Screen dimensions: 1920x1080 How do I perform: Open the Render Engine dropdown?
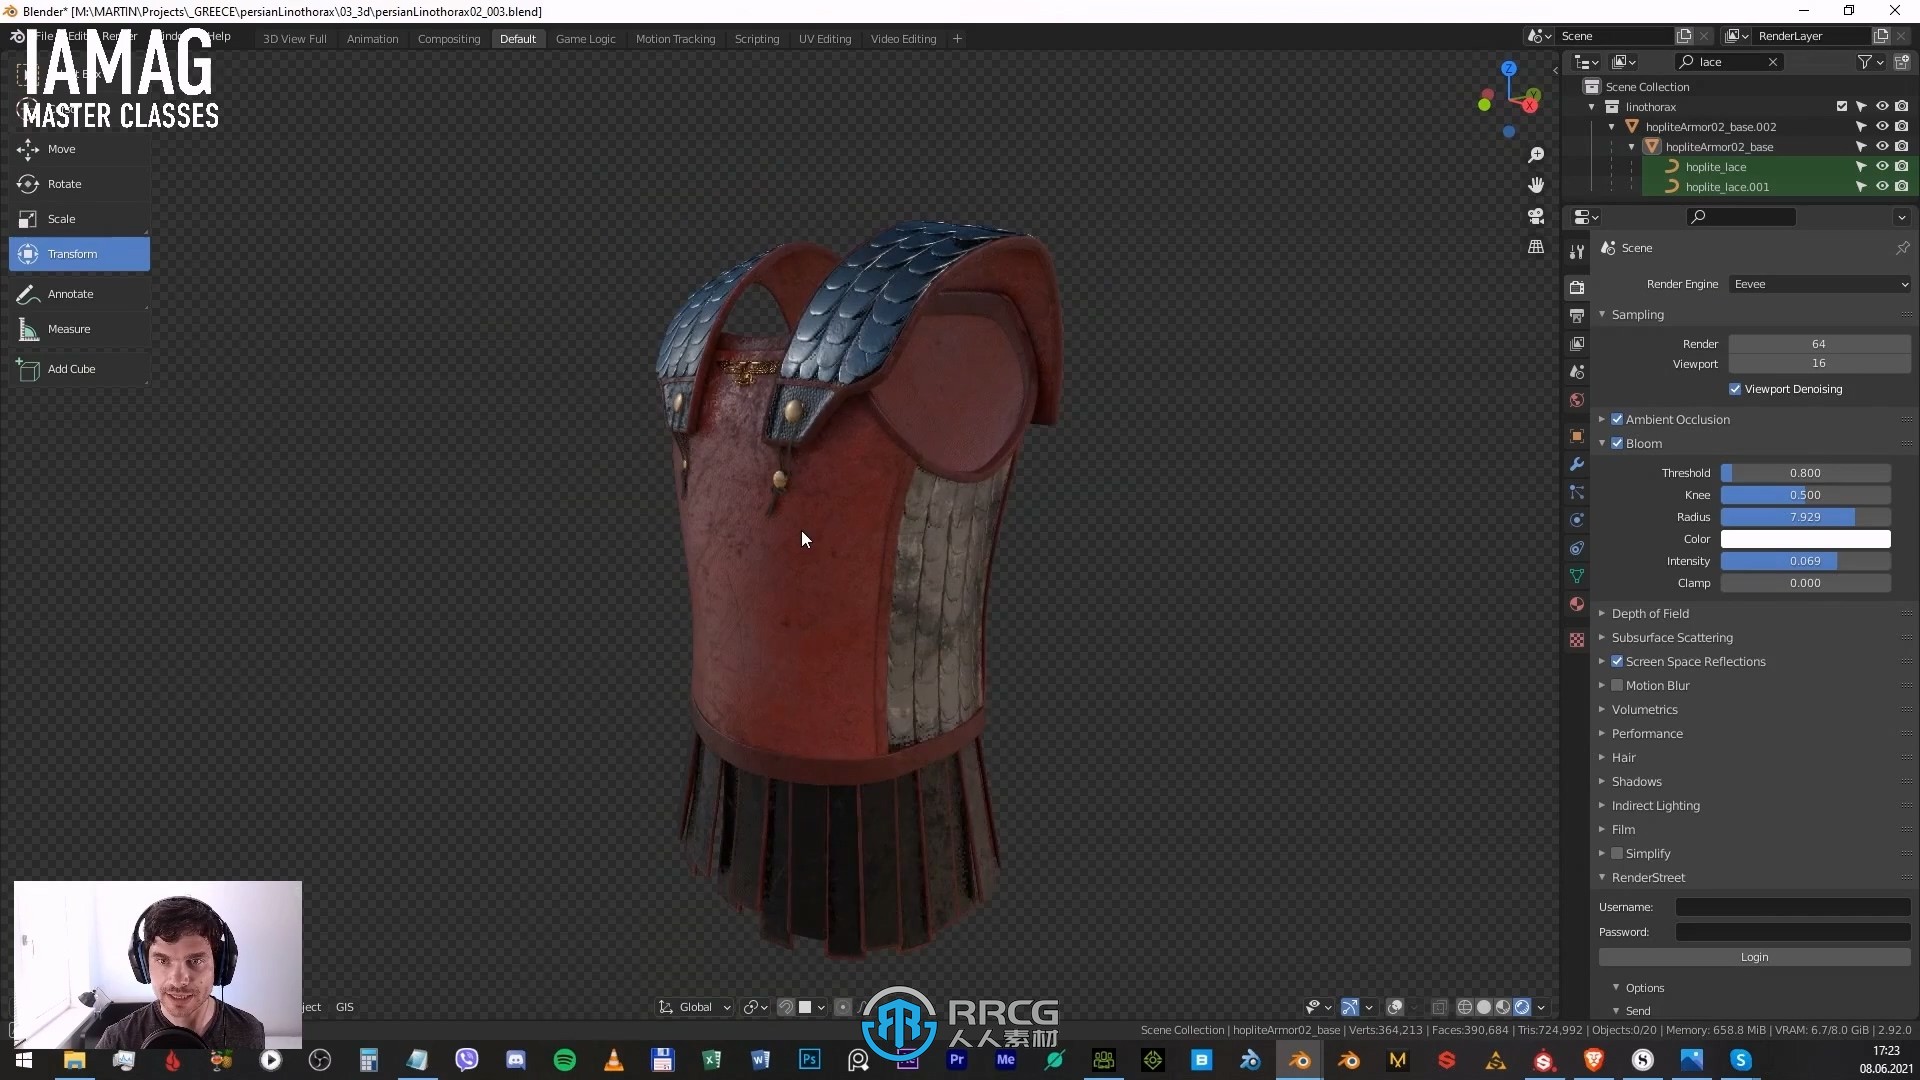pyautogui.click(x=1820, y=284)
